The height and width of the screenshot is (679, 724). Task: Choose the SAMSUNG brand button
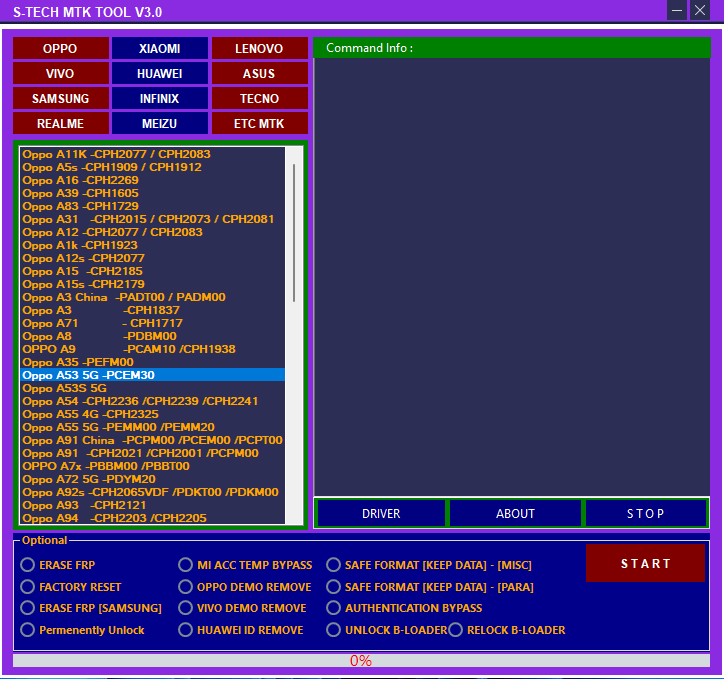(x=60, y=98)
